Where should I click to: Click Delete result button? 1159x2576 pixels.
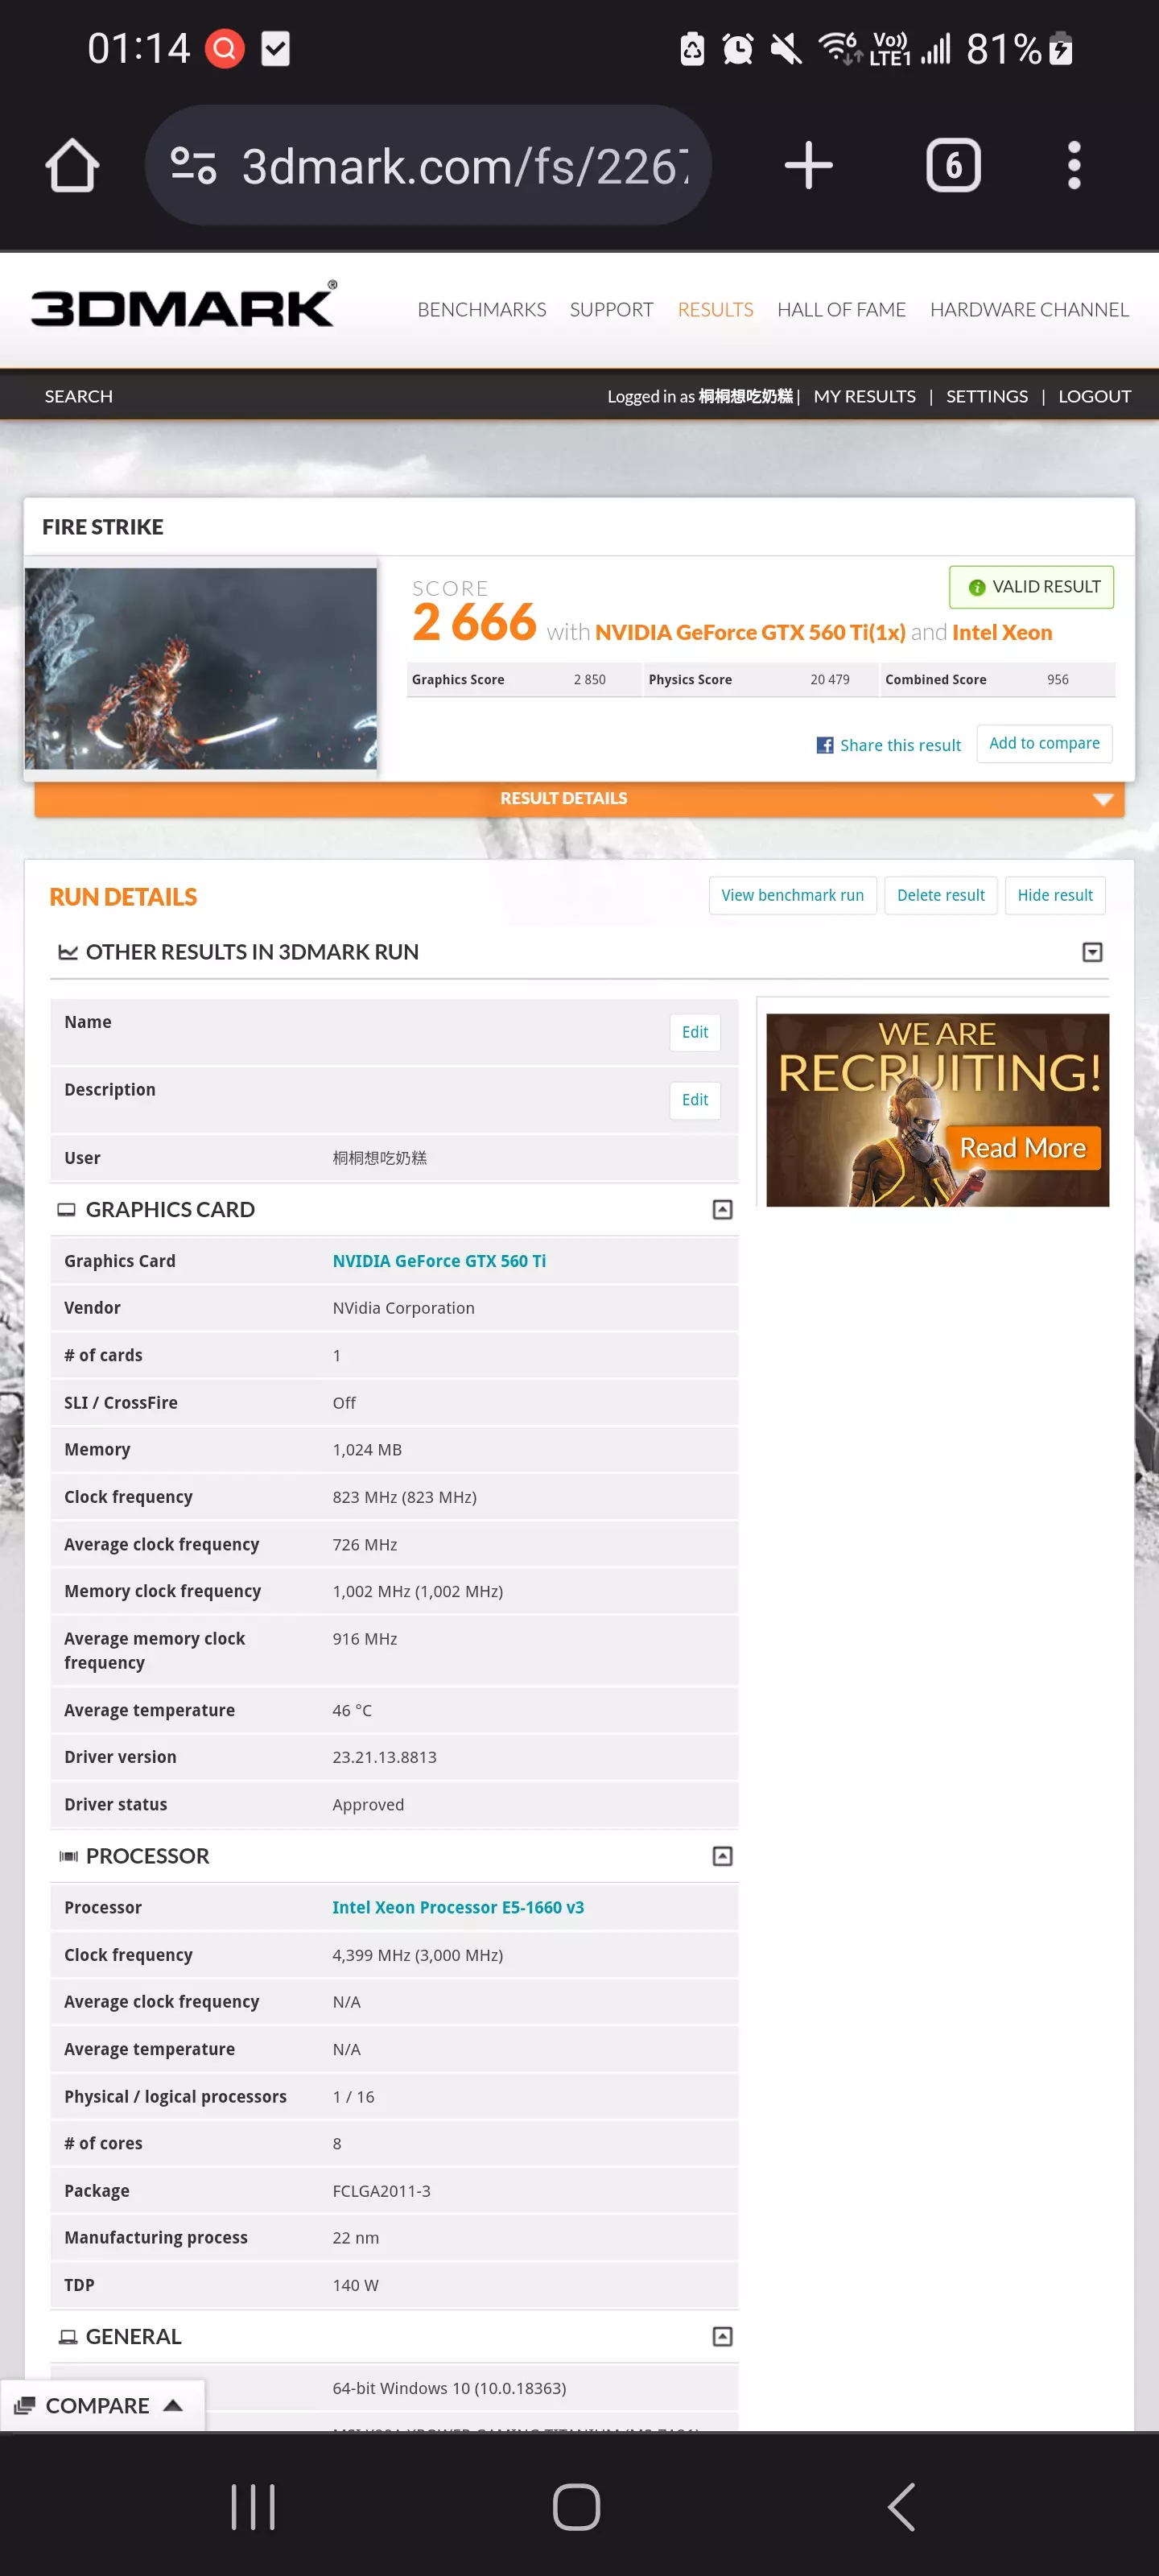click(940, 895)
